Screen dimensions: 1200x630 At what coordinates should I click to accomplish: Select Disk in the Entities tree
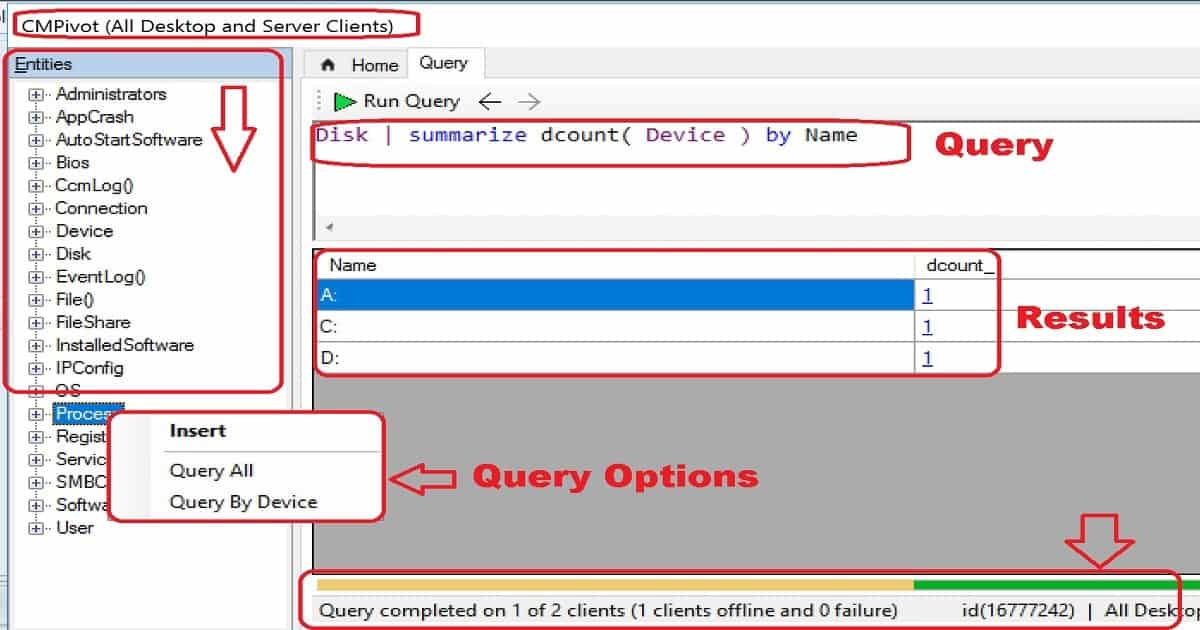tap(73, 254)
